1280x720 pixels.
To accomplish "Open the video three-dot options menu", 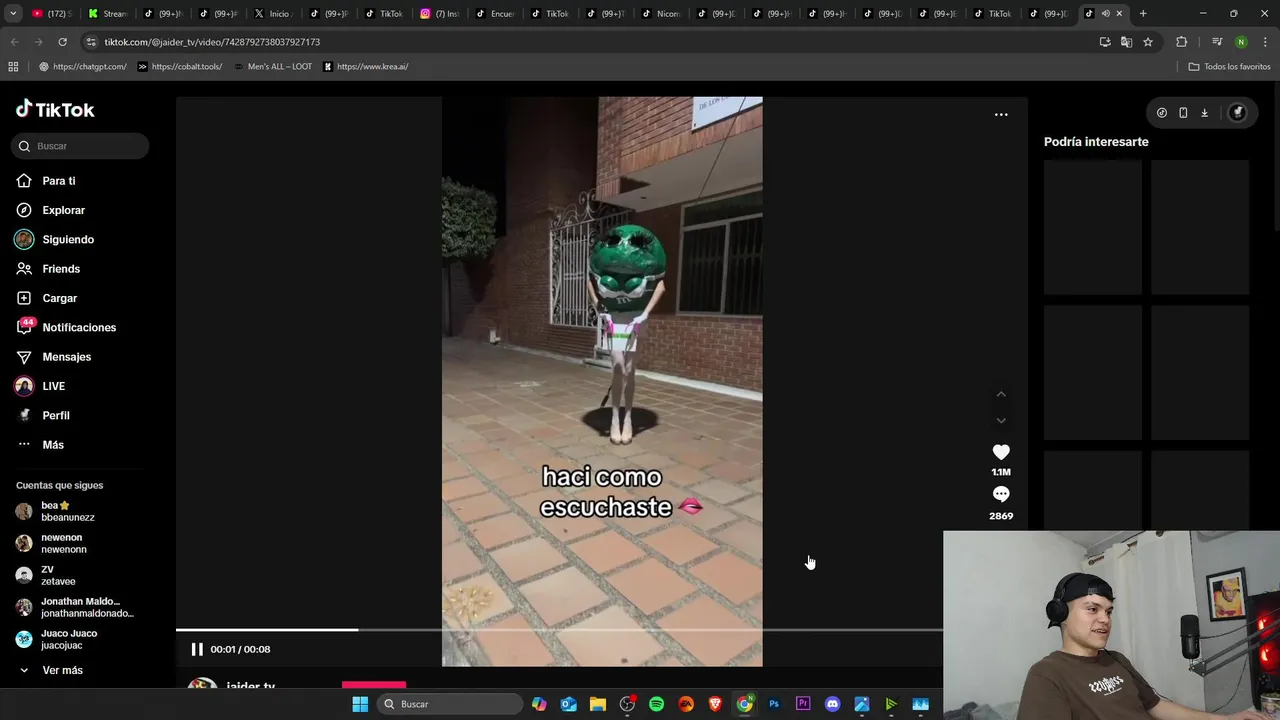I will (x=1001, y=115).
